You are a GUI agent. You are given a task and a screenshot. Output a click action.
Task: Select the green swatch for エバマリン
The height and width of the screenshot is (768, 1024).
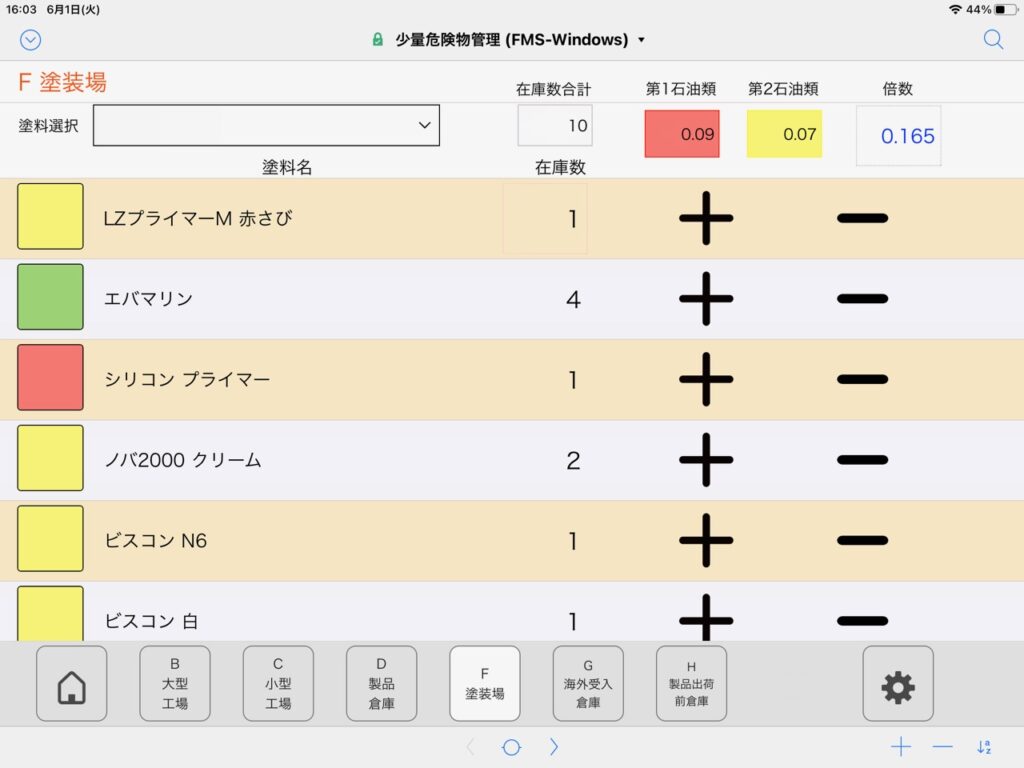[50, 297]
